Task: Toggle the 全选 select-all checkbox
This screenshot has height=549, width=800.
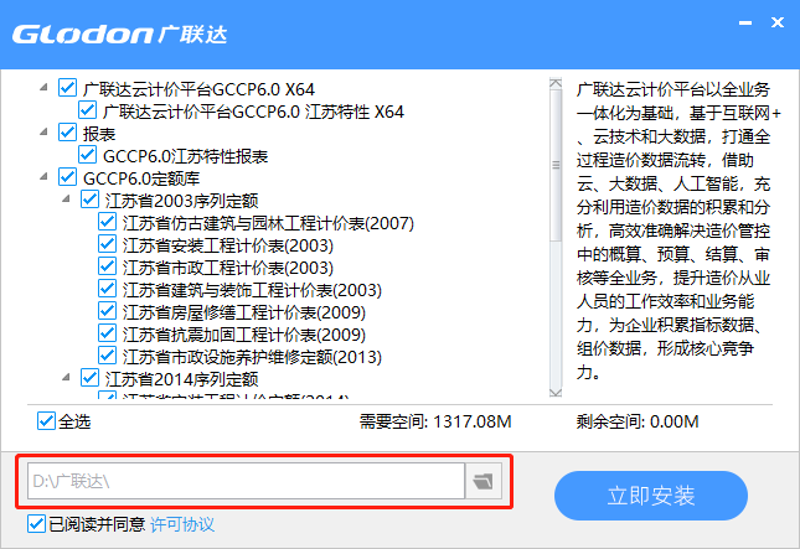Action: pyautogui.click(x=46, y=421)
